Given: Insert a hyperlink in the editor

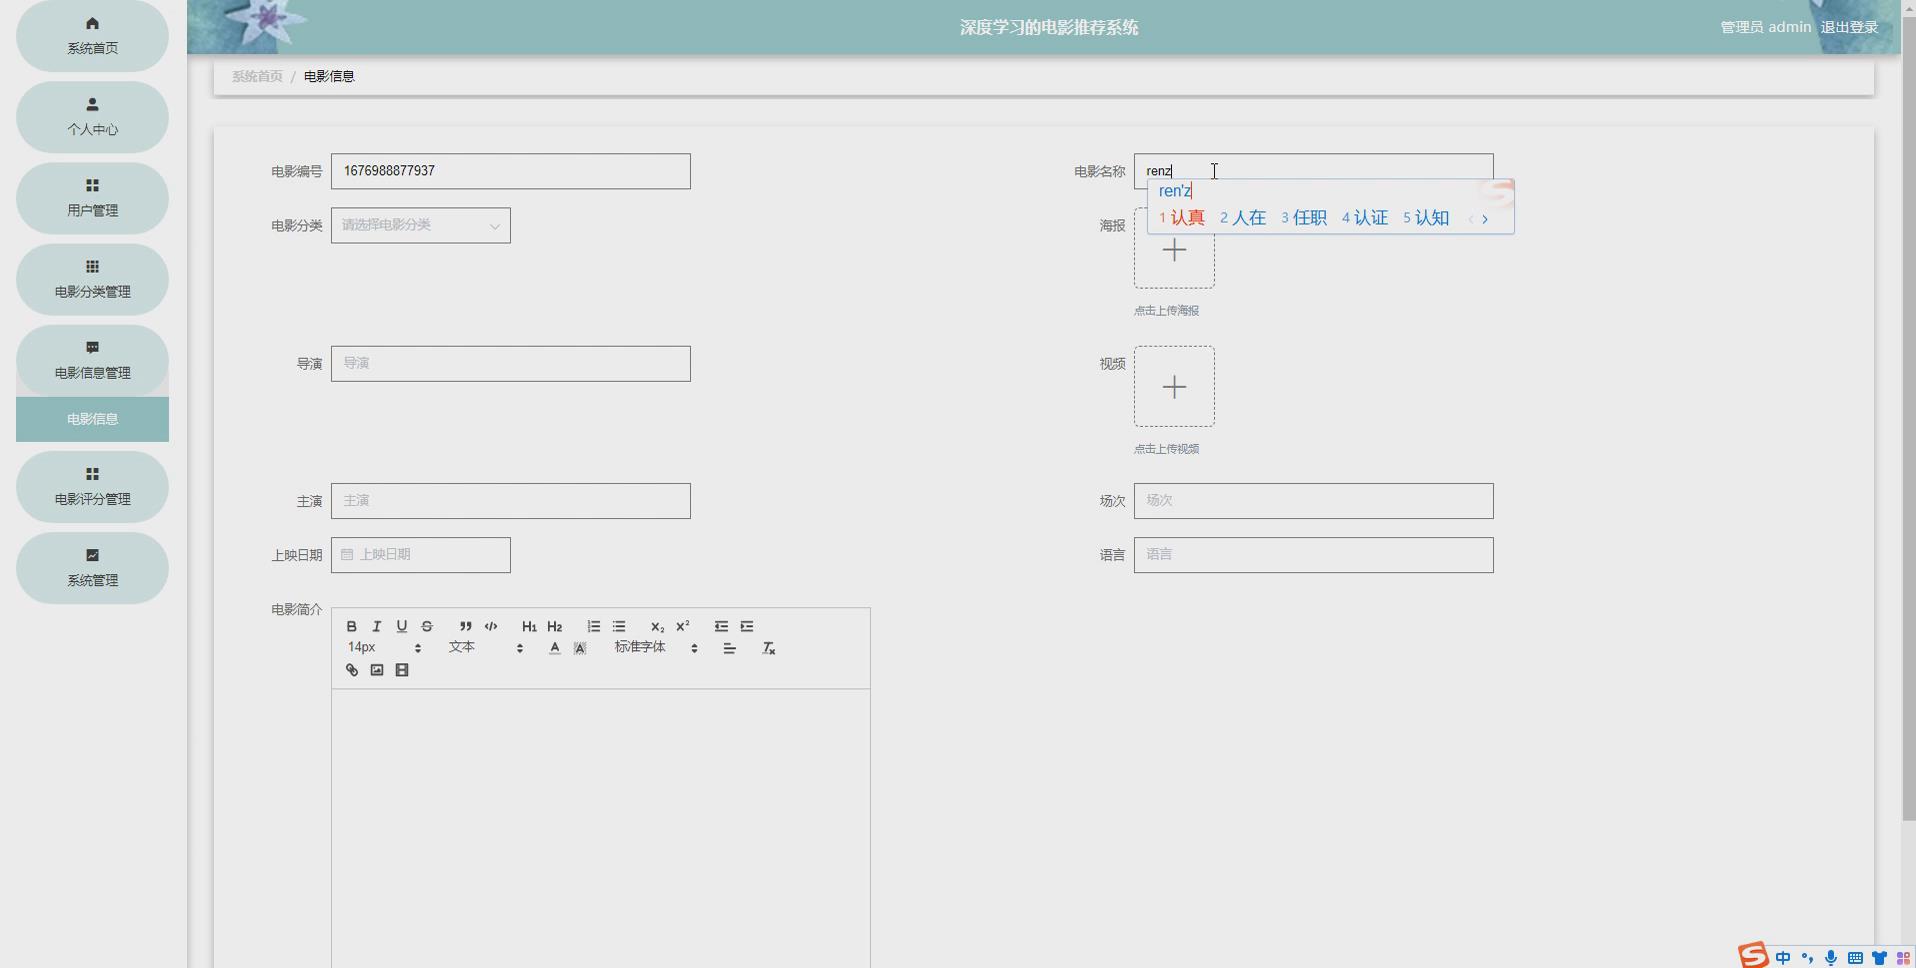Looking at the screenshot, I should pos(351,670).
